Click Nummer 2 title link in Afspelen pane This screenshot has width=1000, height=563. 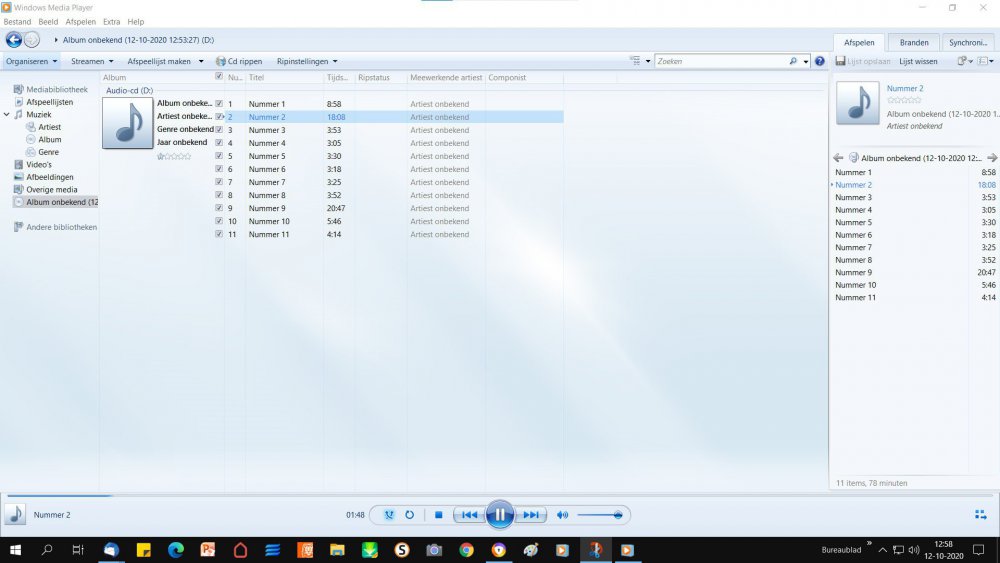905,89
